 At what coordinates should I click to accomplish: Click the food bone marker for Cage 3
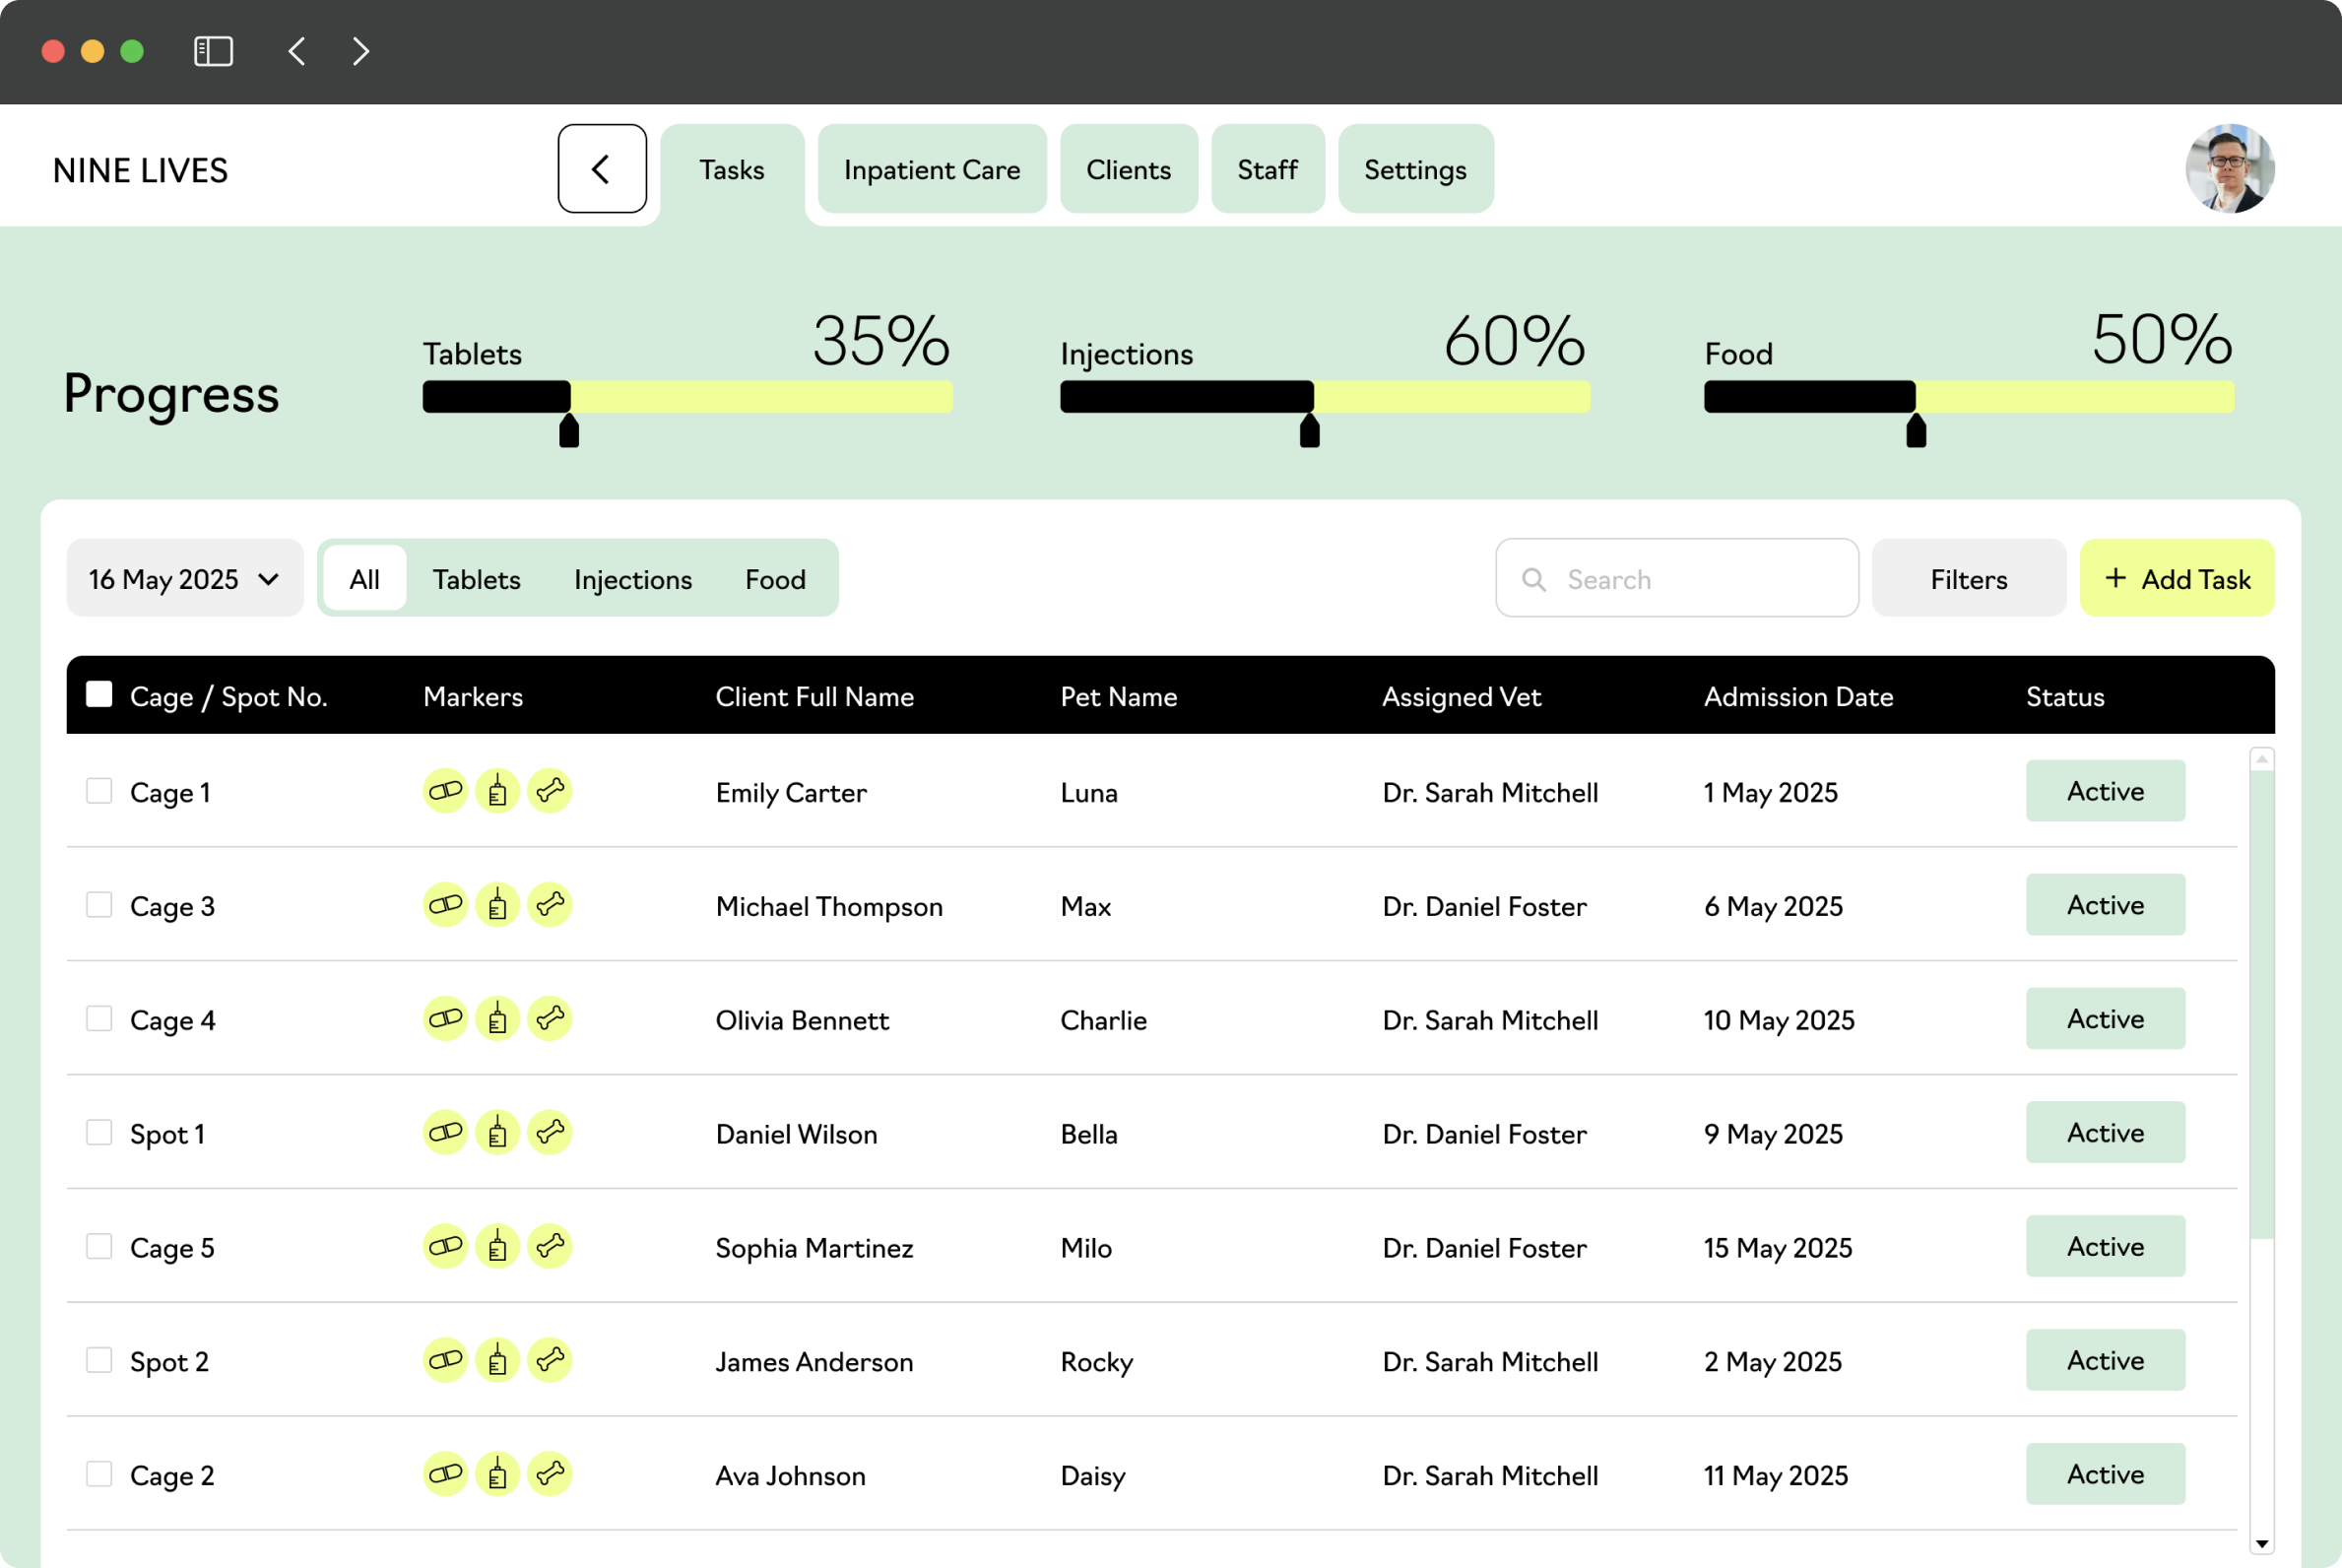(549, 905)
